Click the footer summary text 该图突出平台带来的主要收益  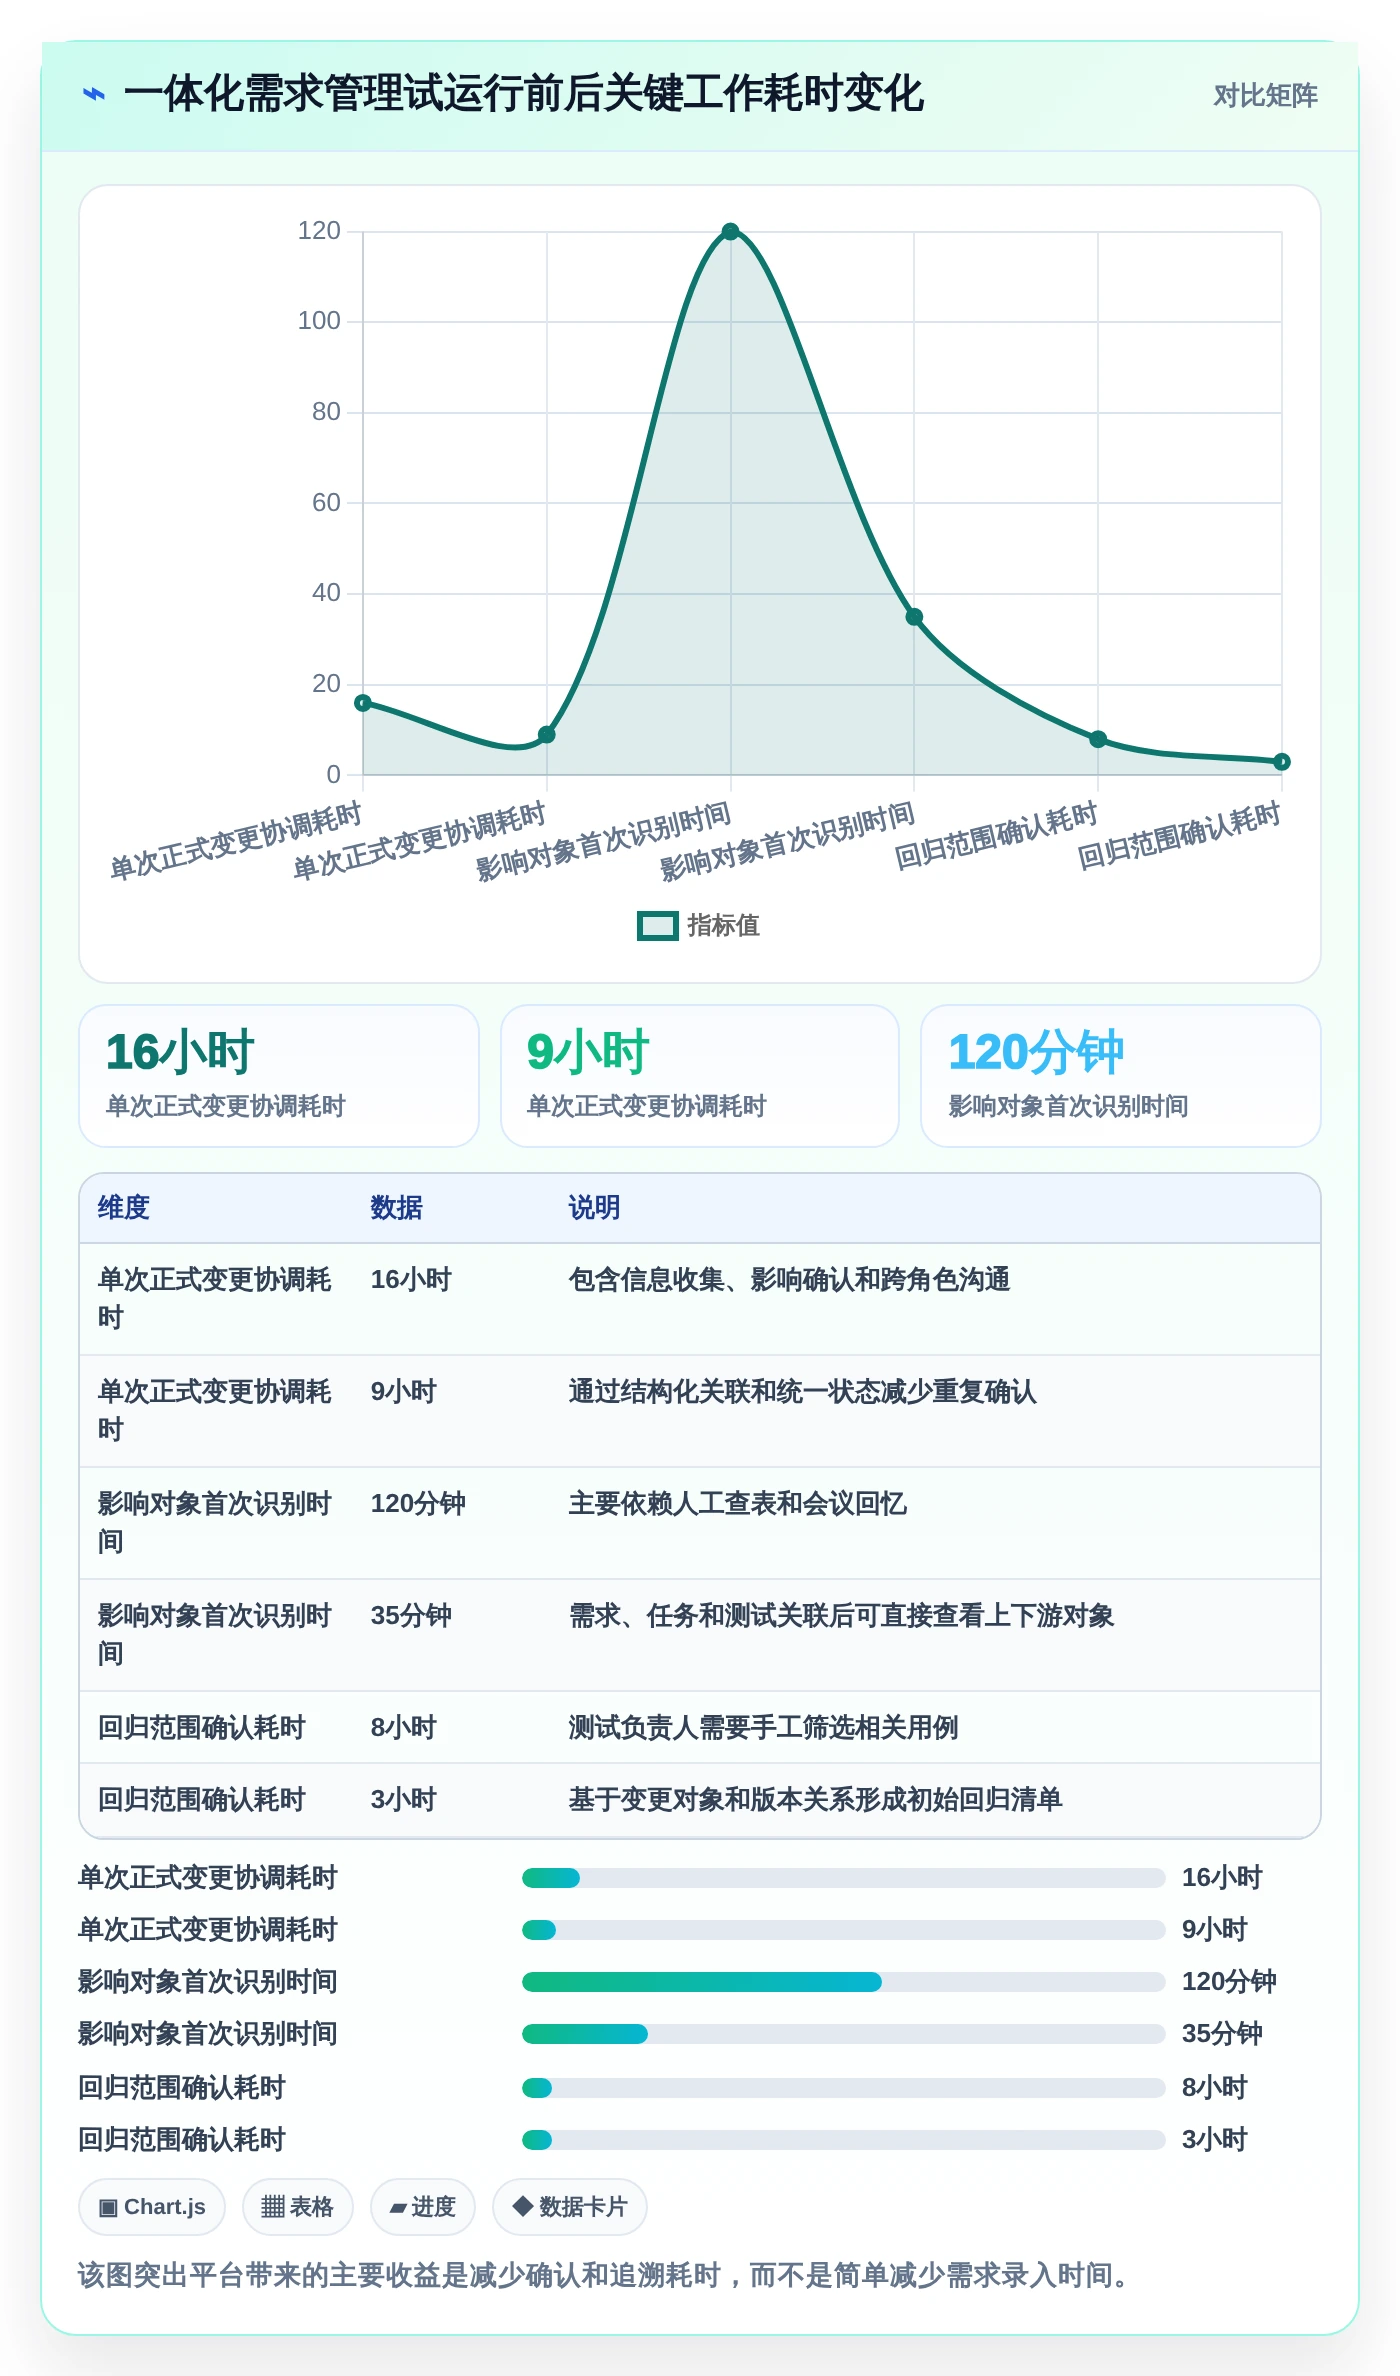click(x=273, y=2276)
